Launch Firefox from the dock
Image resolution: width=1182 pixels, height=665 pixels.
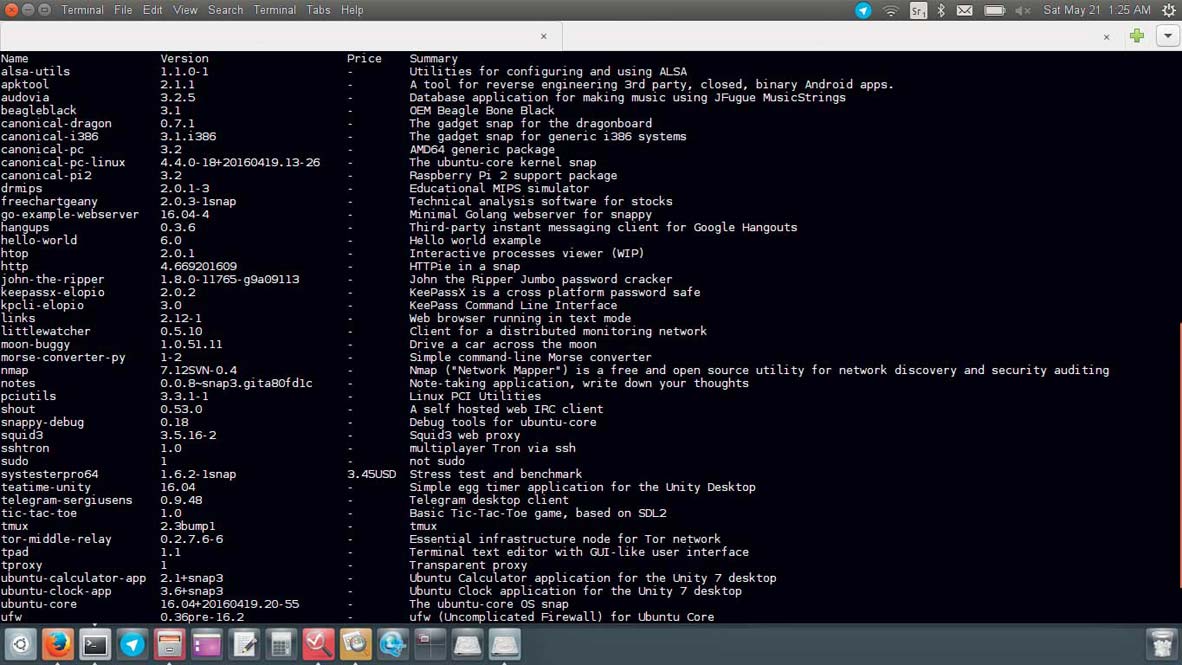pos(58,645)
